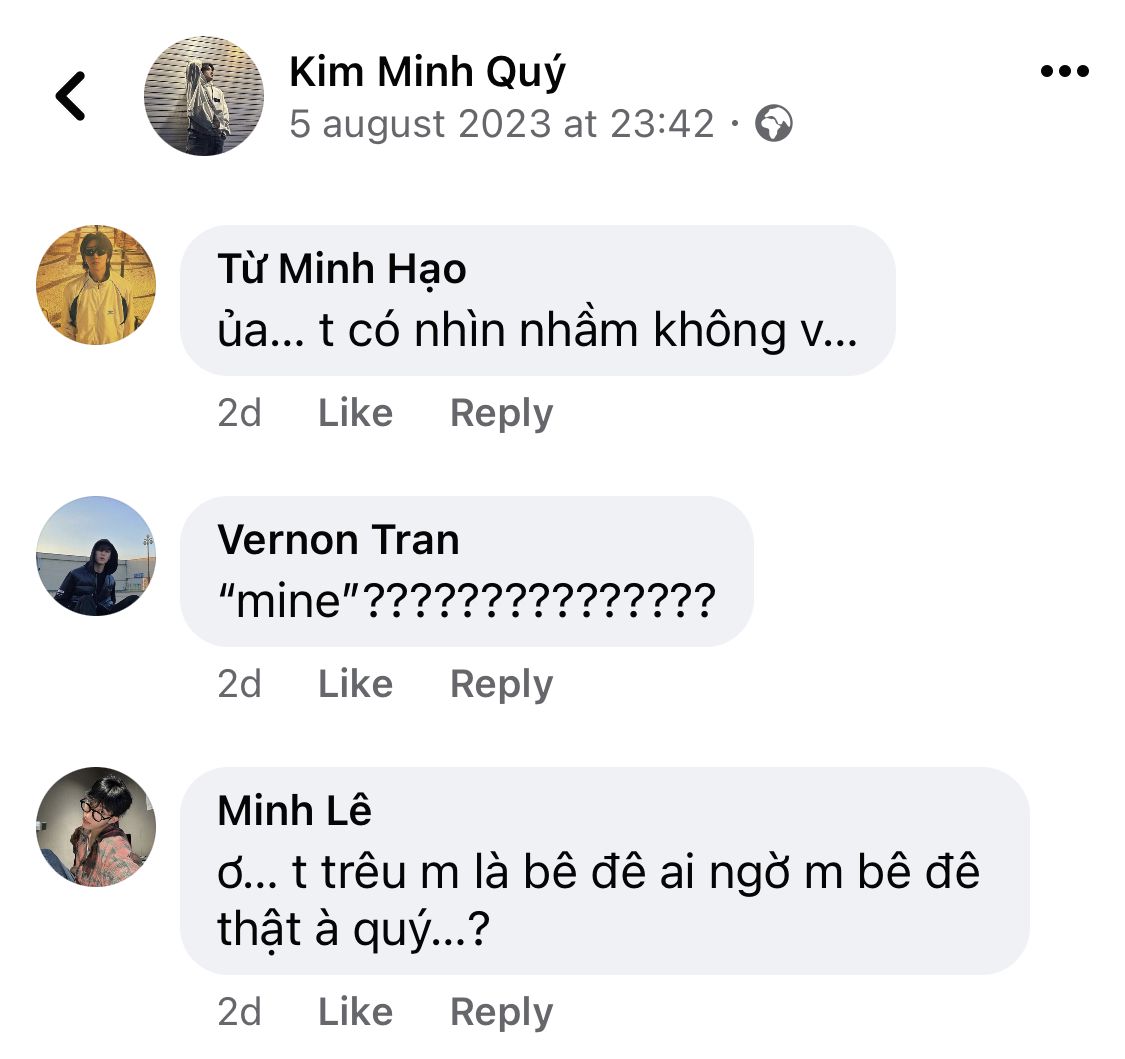Viewport: 1125px width, 1059px height.
Task: Open Kim Minh Quý profile name link
Action: (427, 71)
